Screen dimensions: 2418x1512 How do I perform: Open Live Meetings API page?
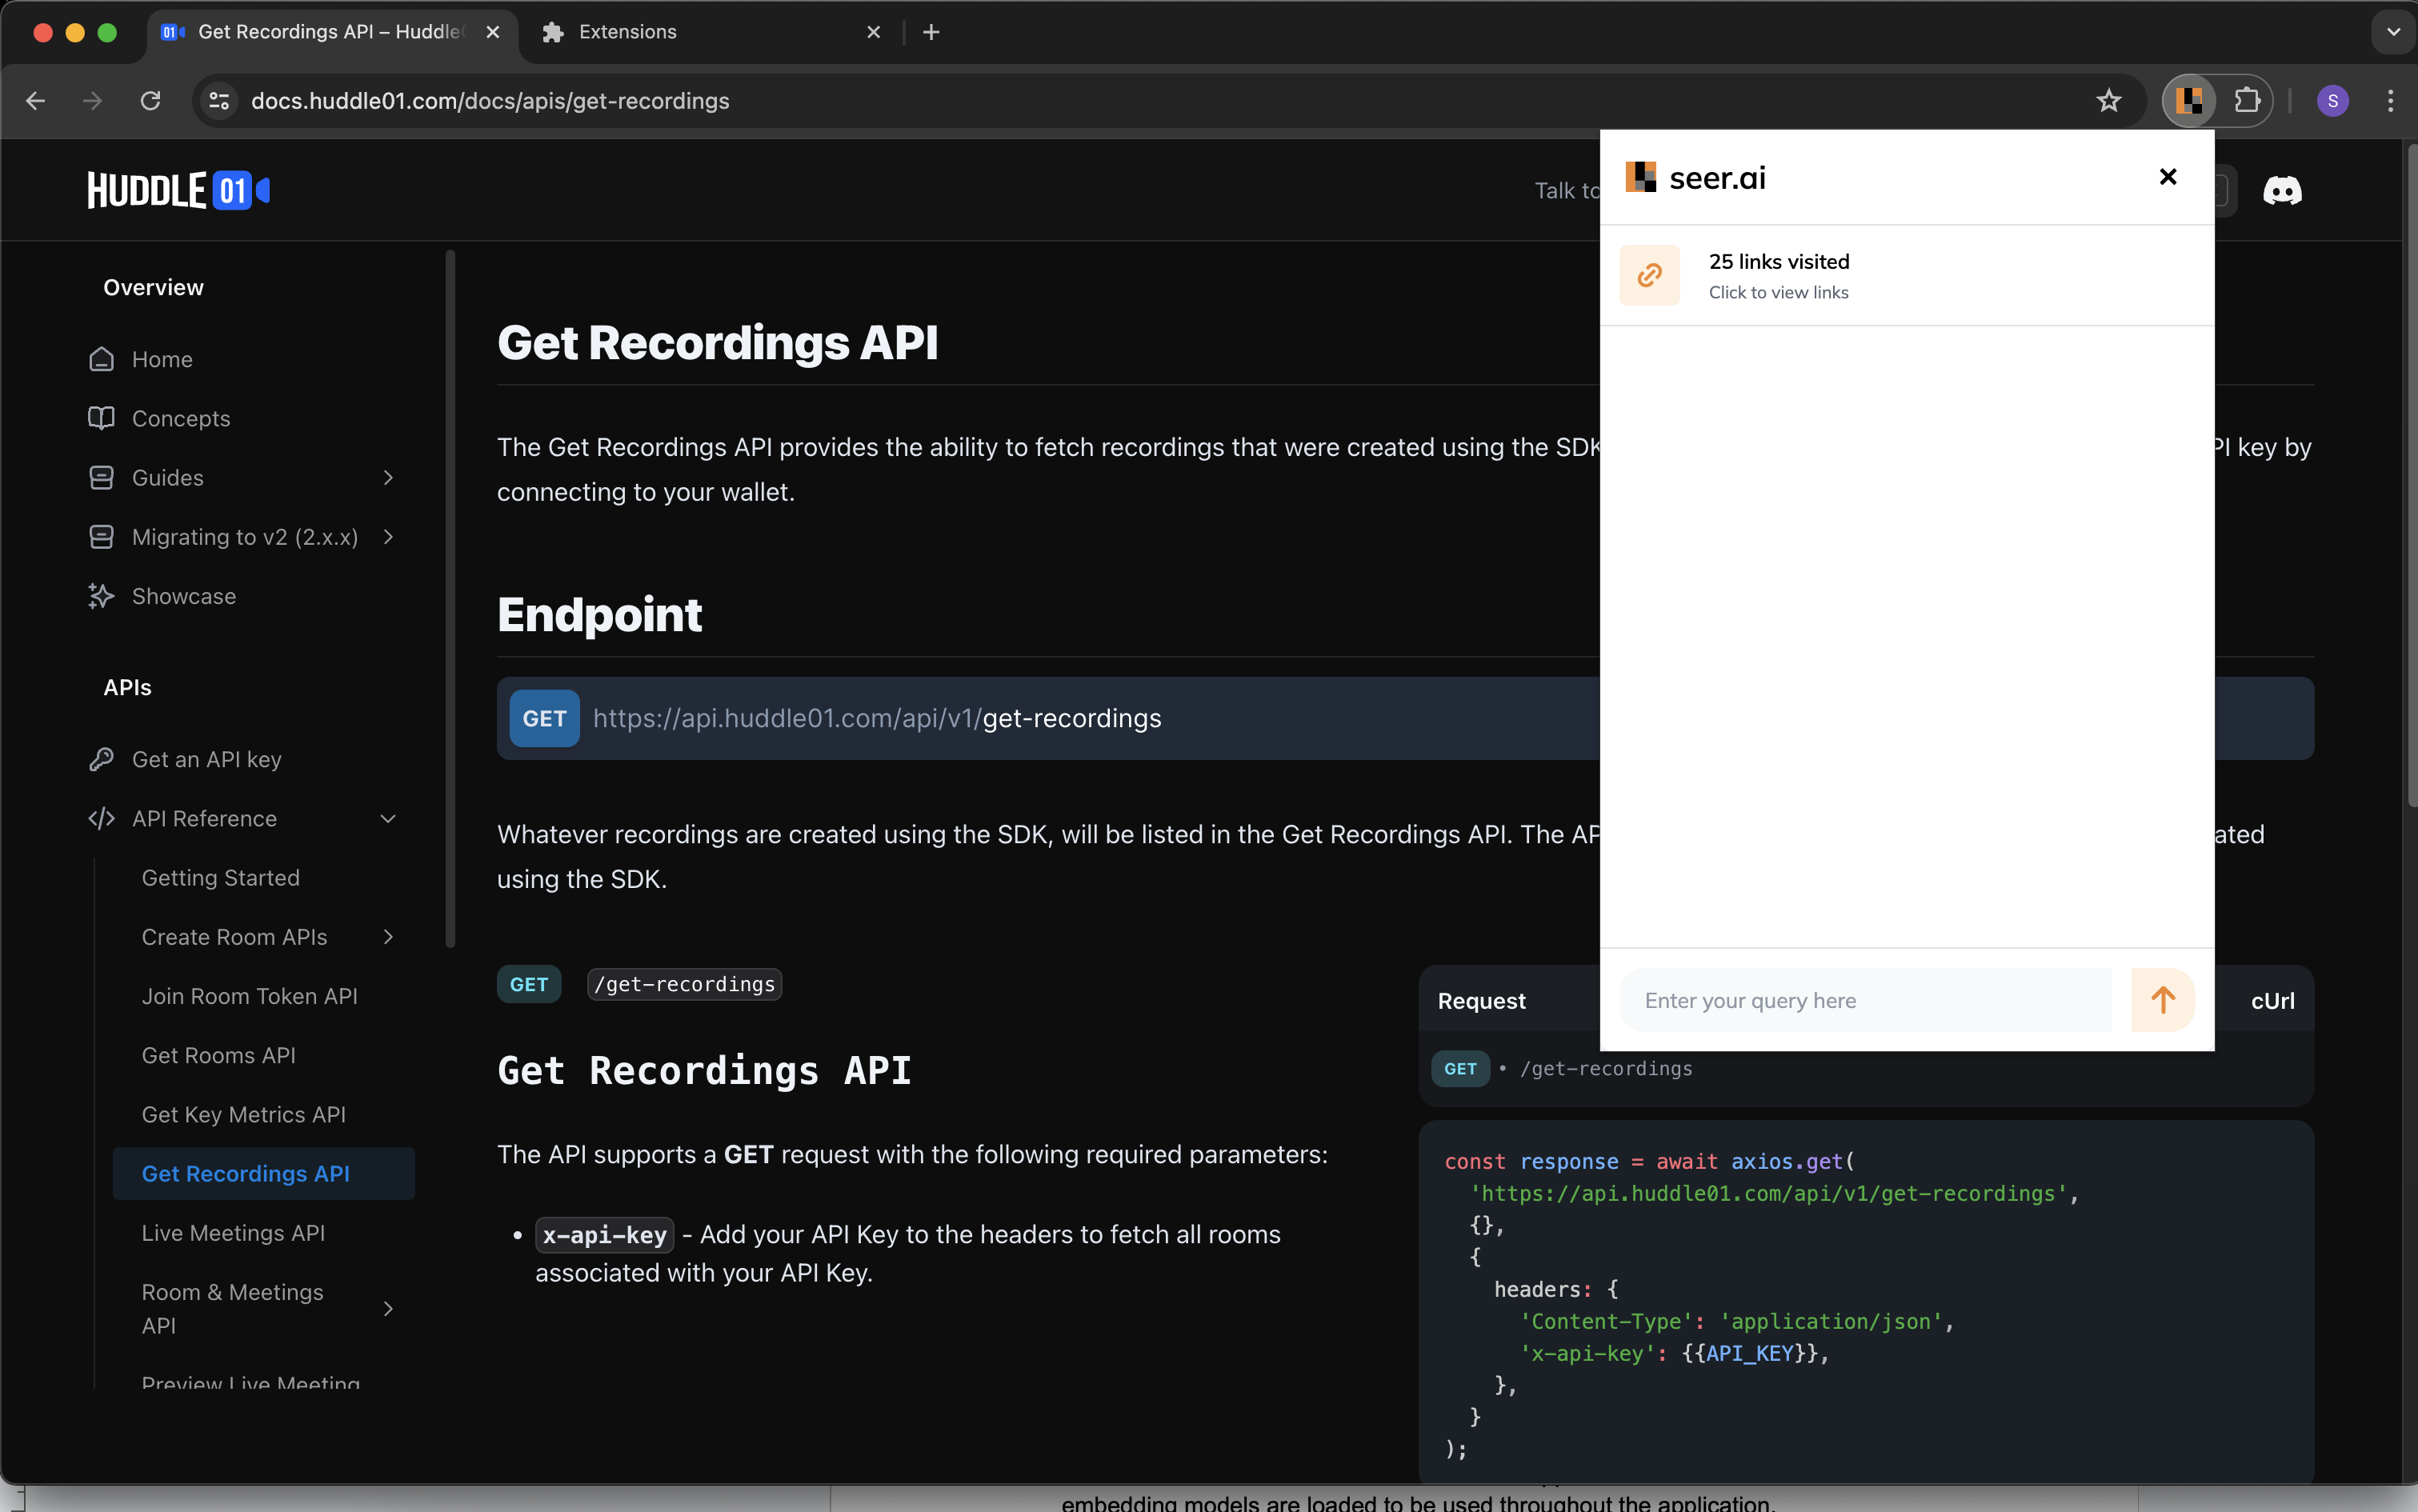(233, 1233)
